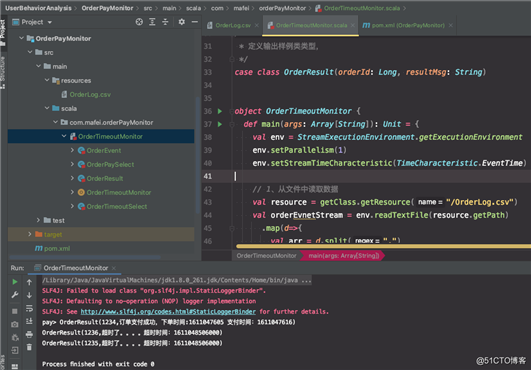Click the locate/select opened file target icon
Image resolution: width=531 pixels, height=370 pixels.
coord(139,22)
